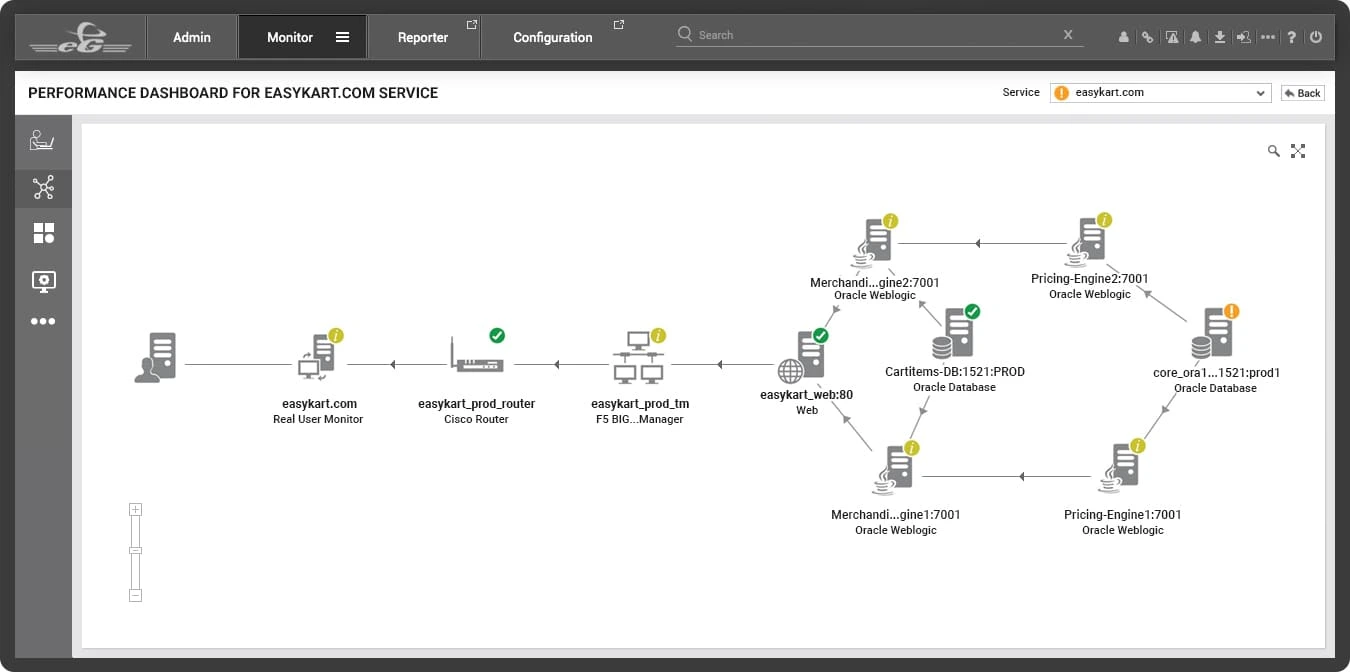This screenshot has width=1350, height=672.
Task: Click the Back button
Action: pyautogui.click(x=1303, y=93)
